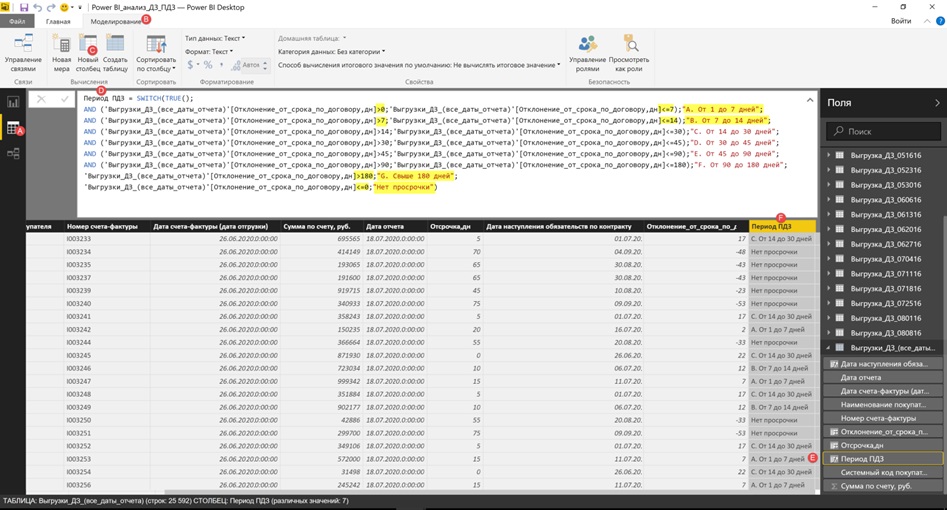
Task: Switch to Главная ribbon tab
Action: point(58,21)
